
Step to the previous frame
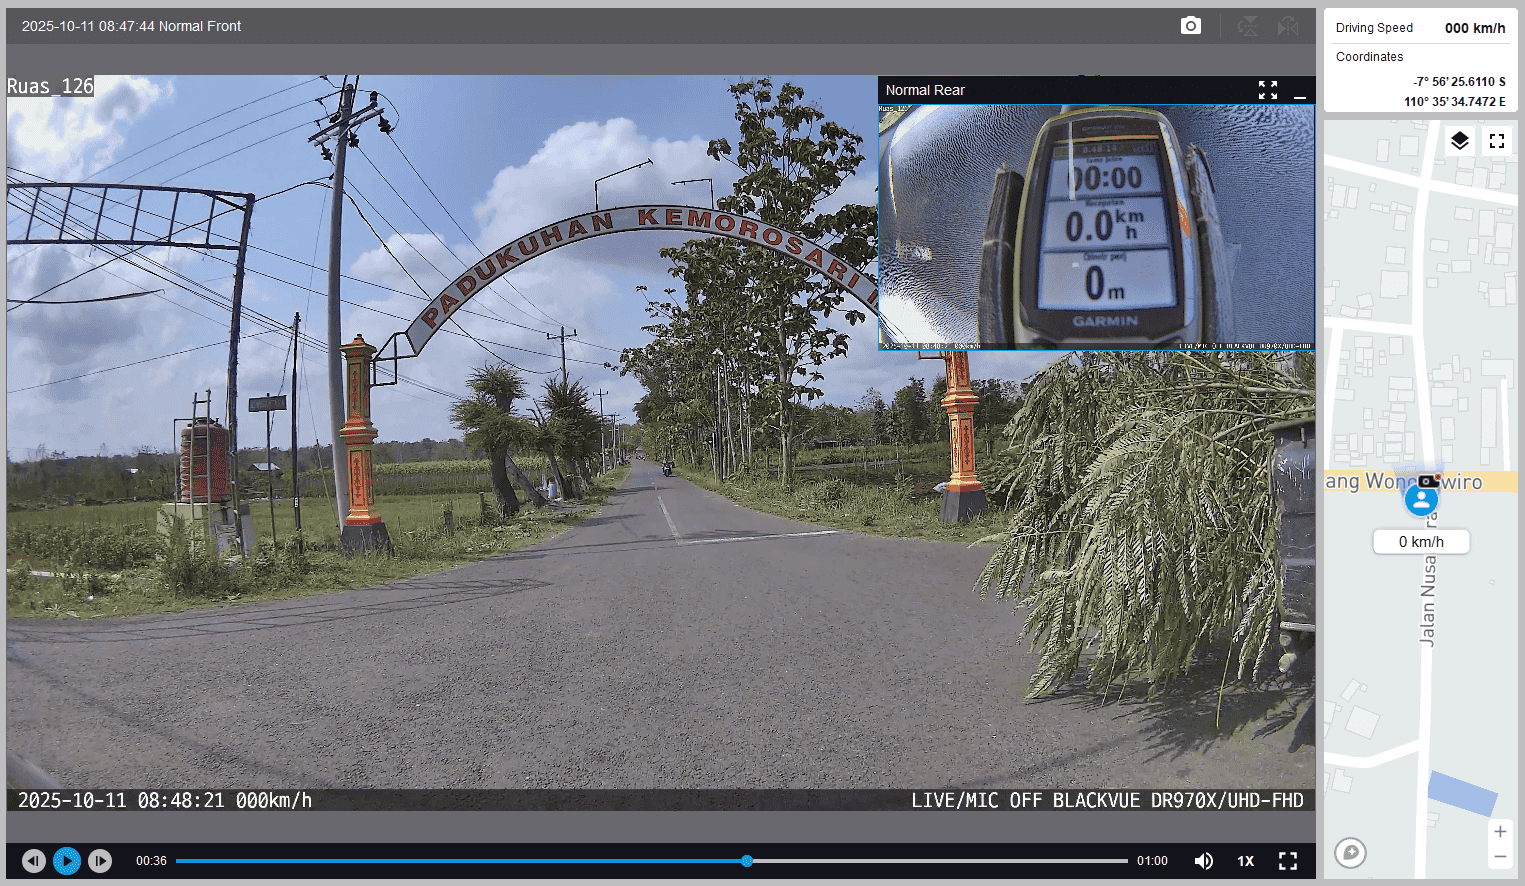[34, 861]
